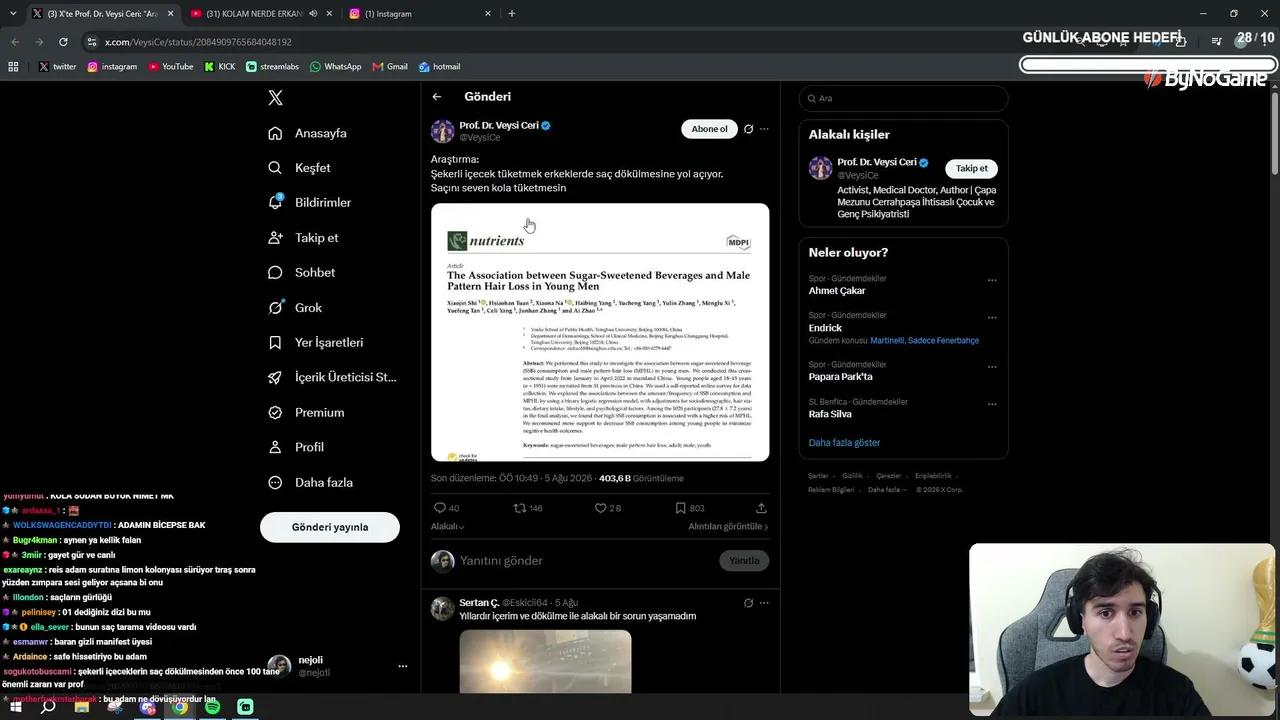1280x720 pixels.
Task: Open the Rafa Silva trend
Action: pyautogui.click(x=830, y=414)
